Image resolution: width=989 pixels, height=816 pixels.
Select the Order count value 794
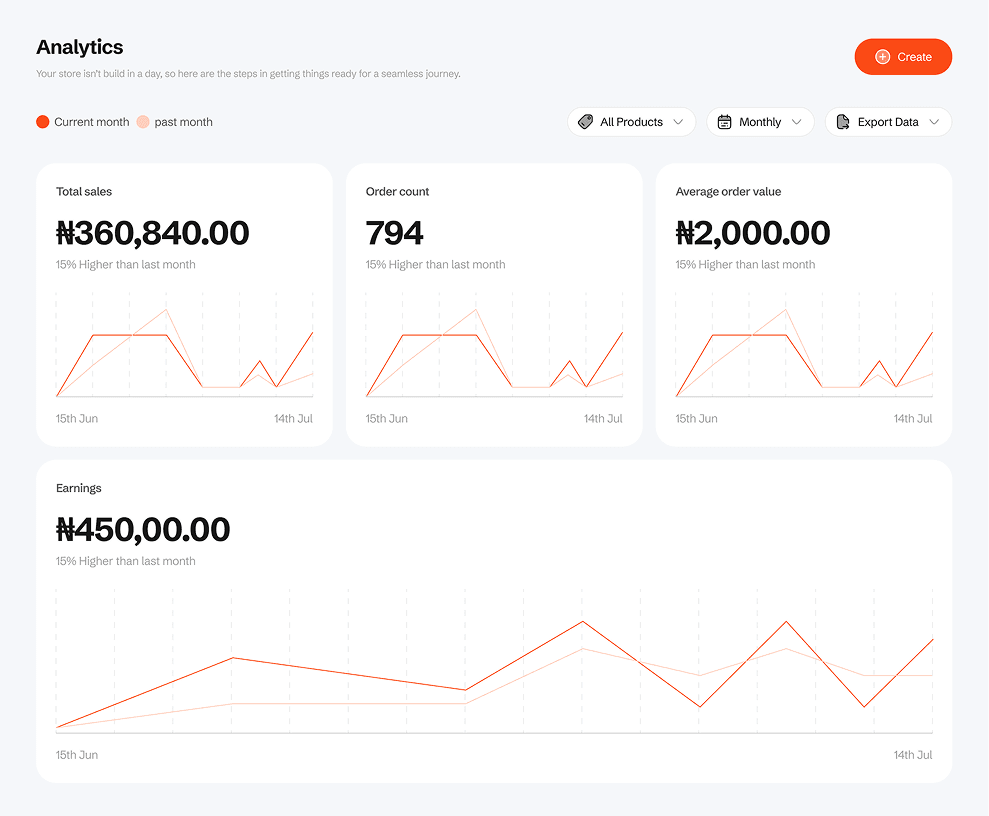[x=394, y=233]
